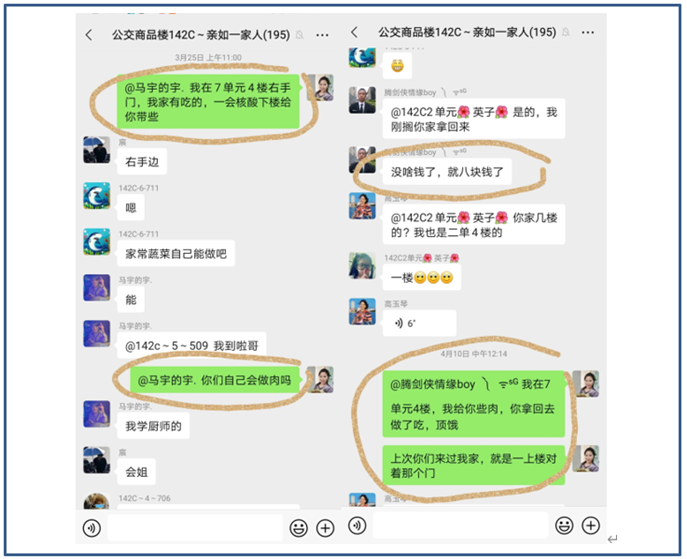Image resolution: width=687 pixels, height=559 pixels.
Task: Tap the green '你们自己会做肉吗' message bubble
Action: (x=214, y=380)
